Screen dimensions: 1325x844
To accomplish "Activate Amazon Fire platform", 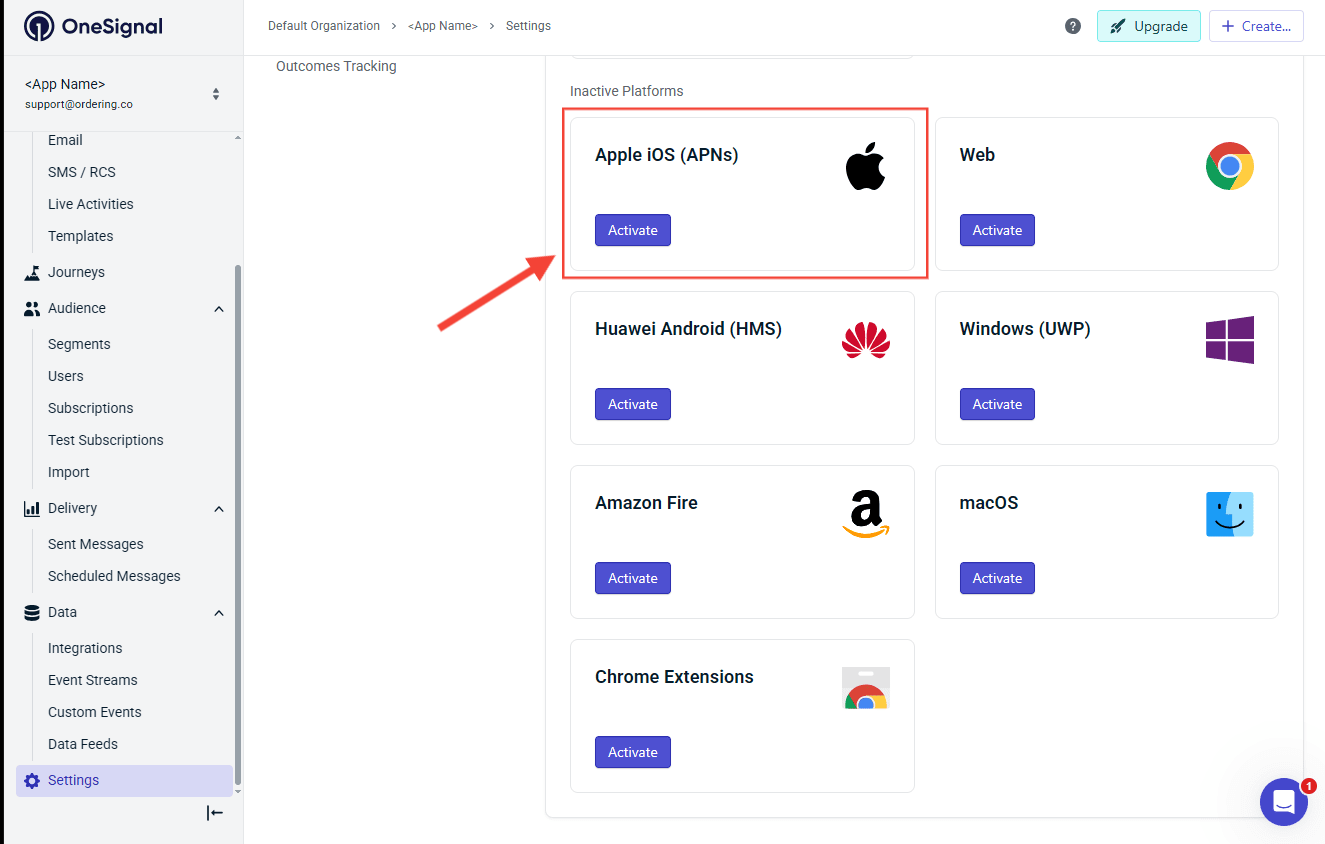I will [x=633, y=578].
